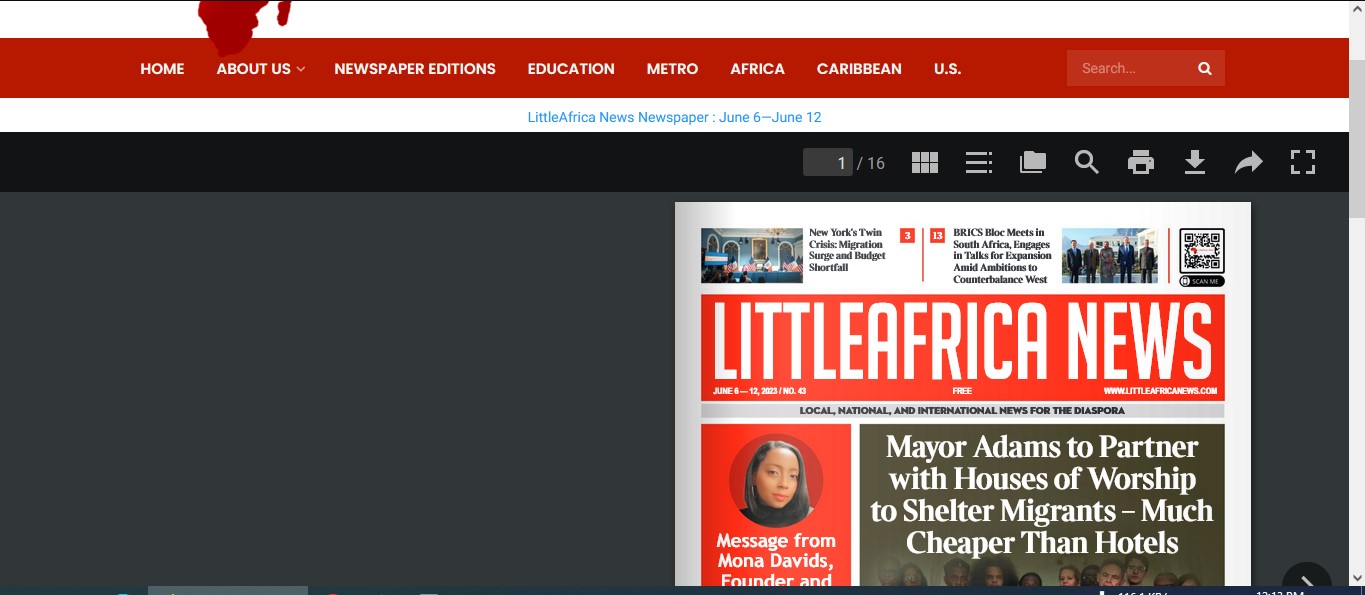
Task: Click the 'FREE' label on the masthead
Action: (962, 391)
